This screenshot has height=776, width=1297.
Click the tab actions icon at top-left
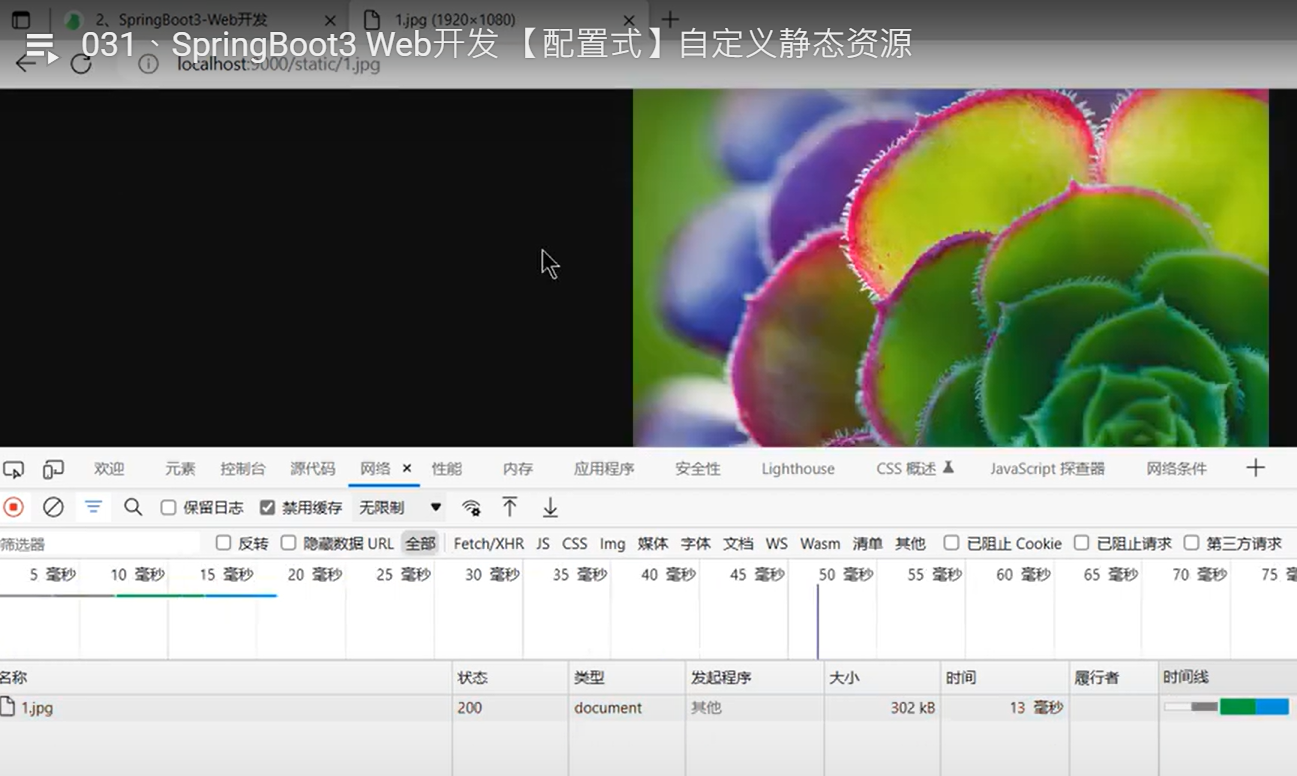coord(21,20)
